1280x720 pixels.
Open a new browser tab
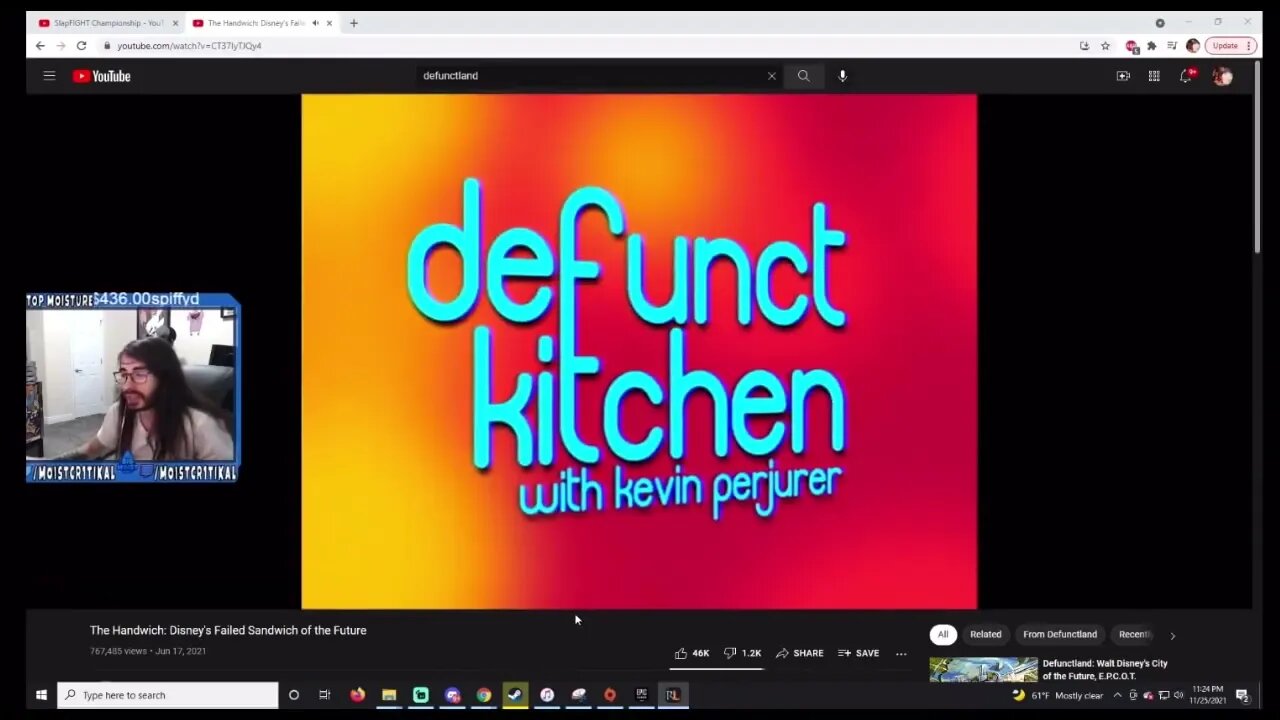353,23
